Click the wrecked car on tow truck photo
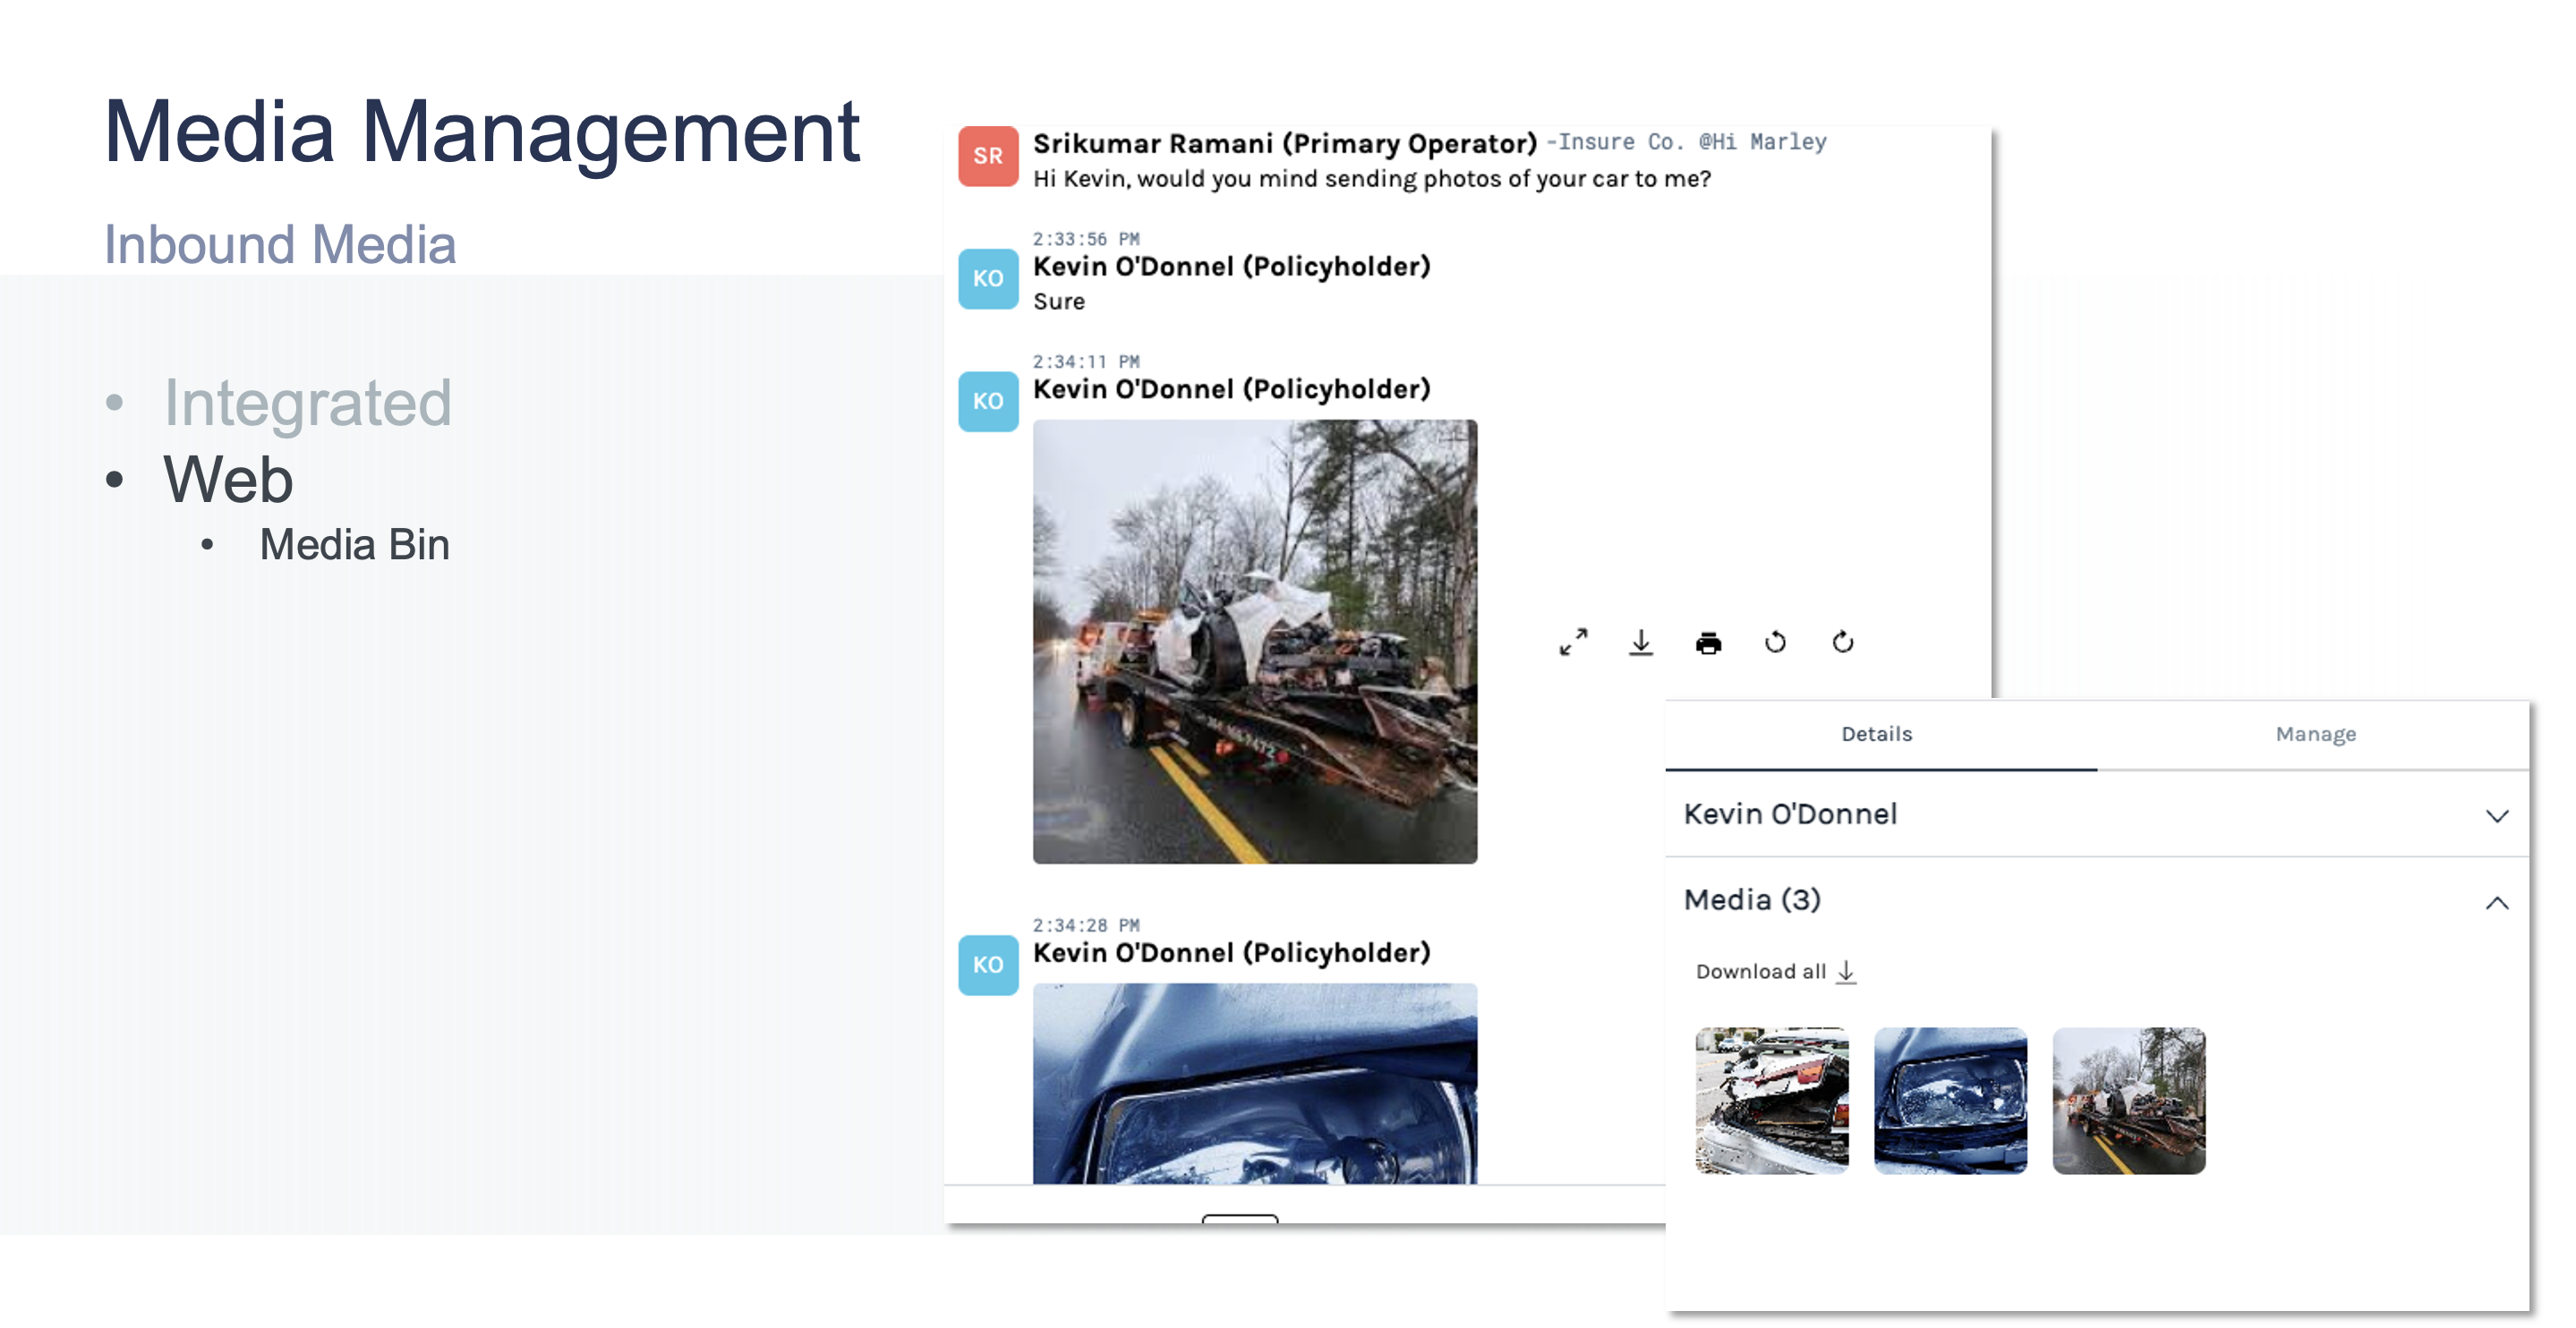2576x1328 pixels. pos(1254,642)
